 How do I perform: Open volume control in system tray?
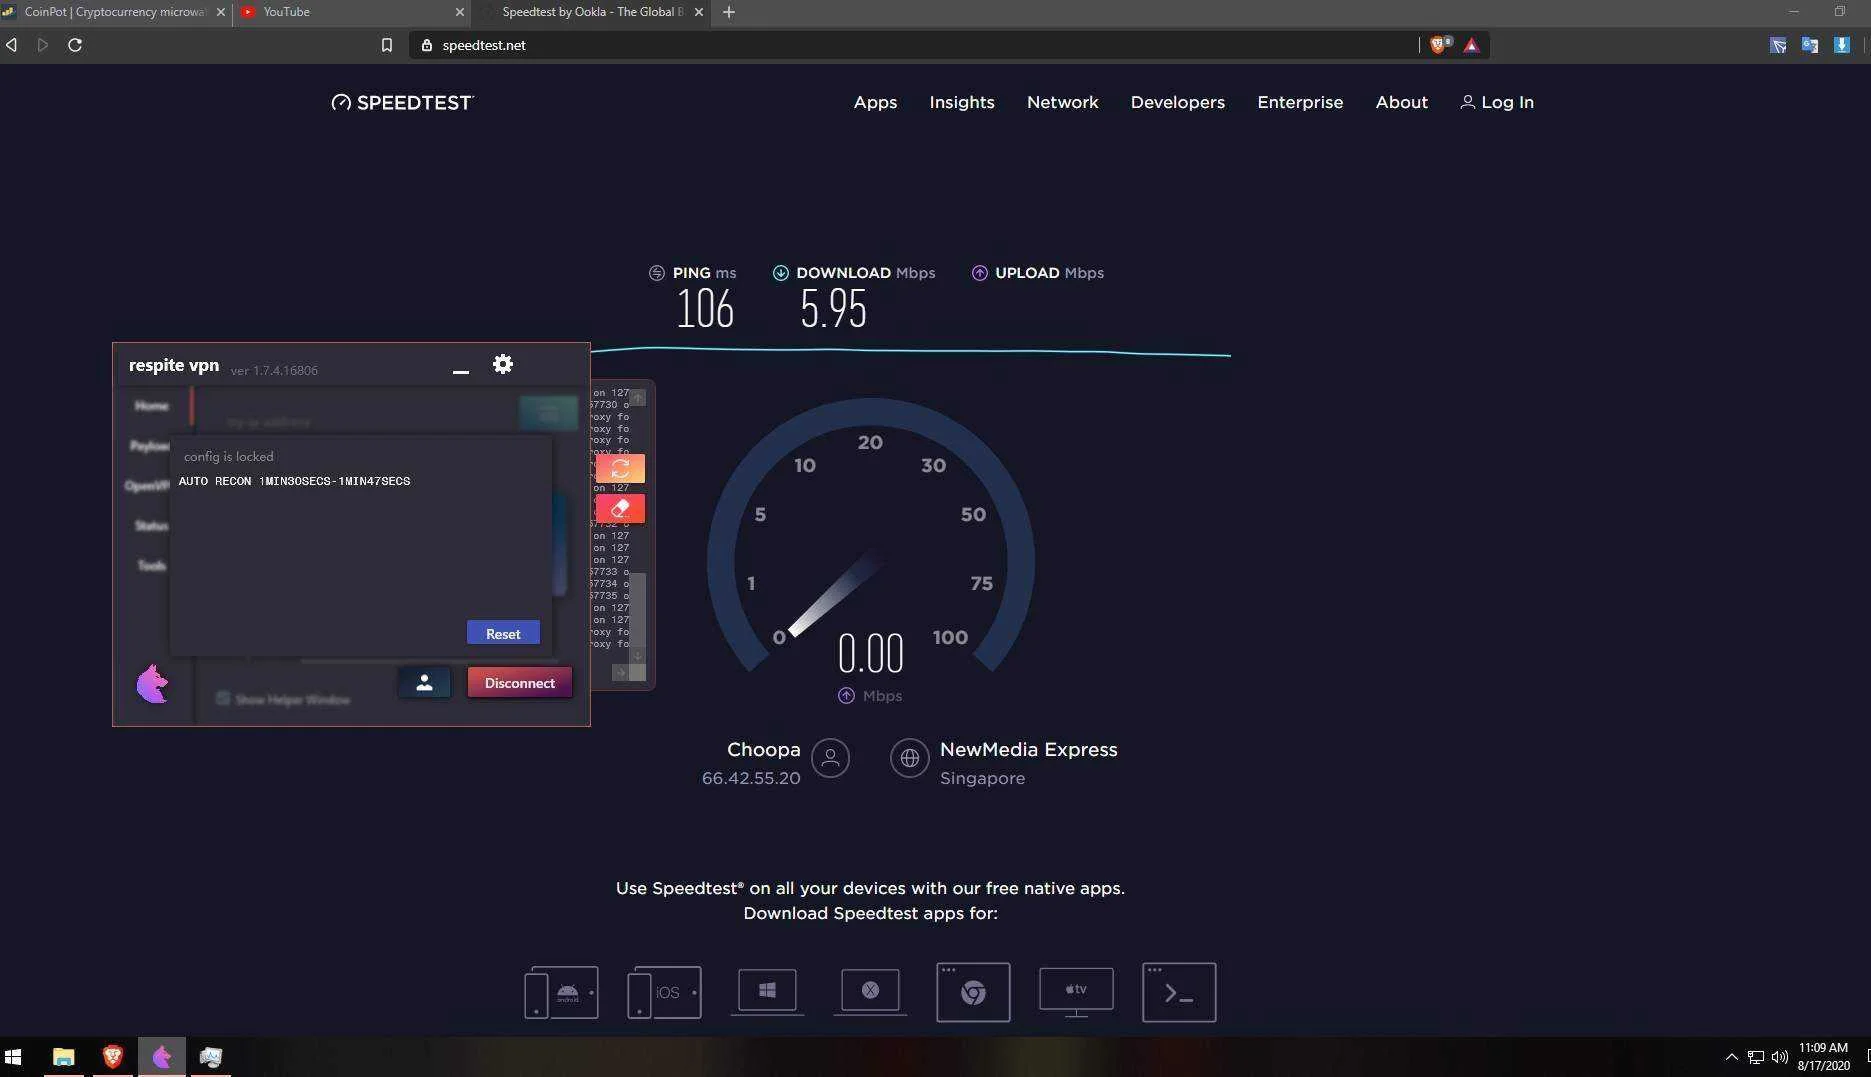[x=1780, y=1057]
